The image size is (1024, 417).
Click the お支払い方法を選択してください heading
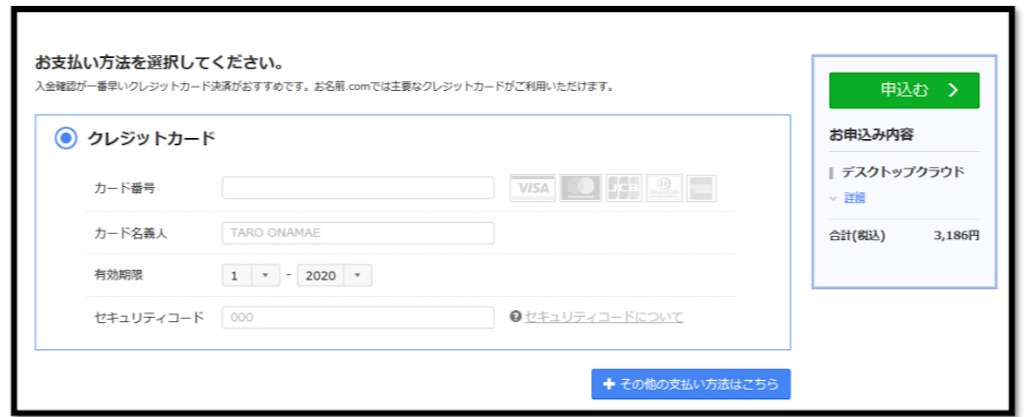(159, 64)
